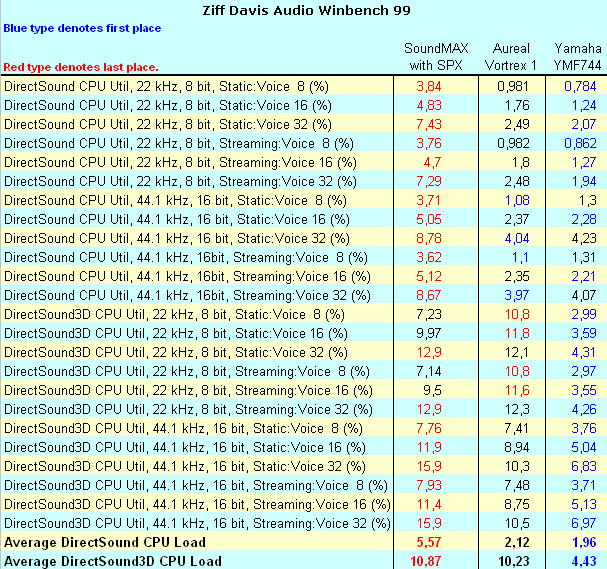Image resolution: width=607 pixels, height=569 pixels.
Task: Click the SoundMAX value 7,93
Action: (x=429, y=485)
